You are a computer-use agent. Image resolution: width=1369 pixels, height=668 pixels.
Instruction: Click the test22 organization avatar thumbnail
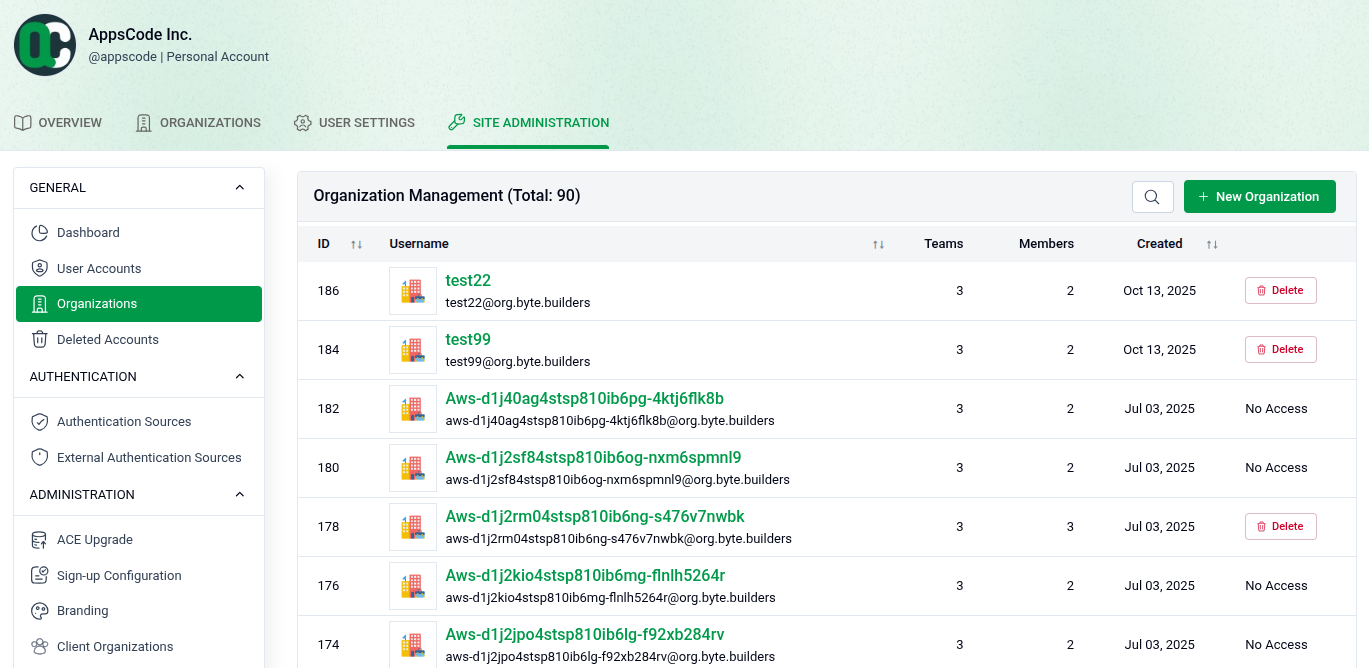(x=412, y=290)
